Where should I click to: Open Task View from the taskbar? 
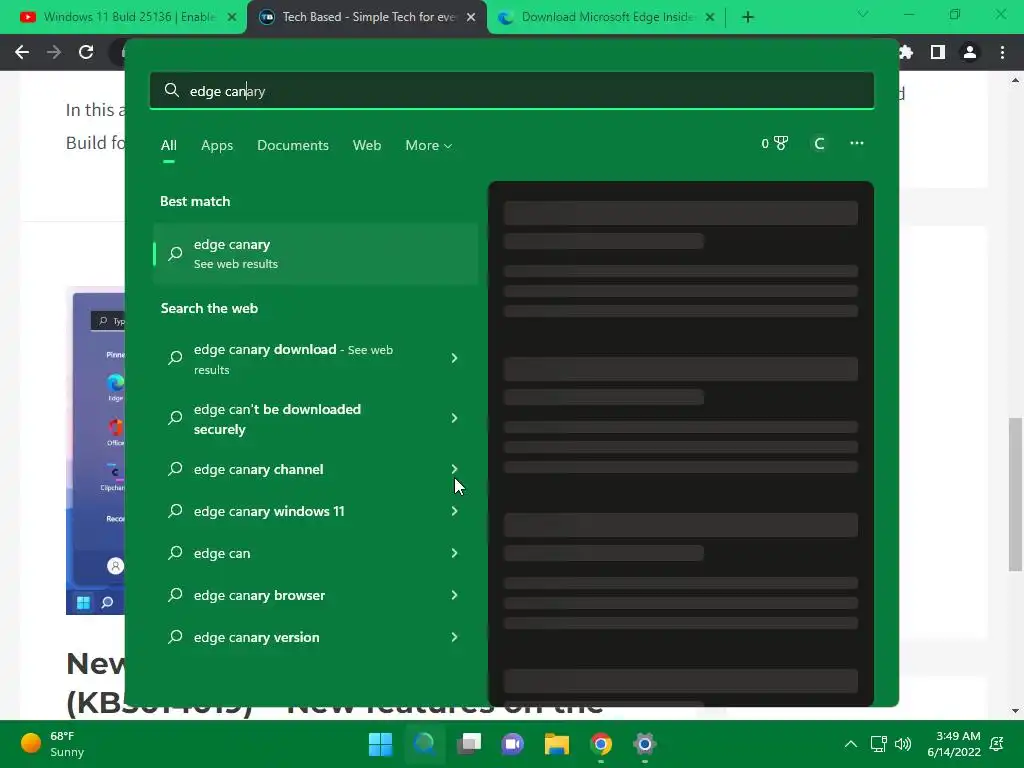[469, 744]
